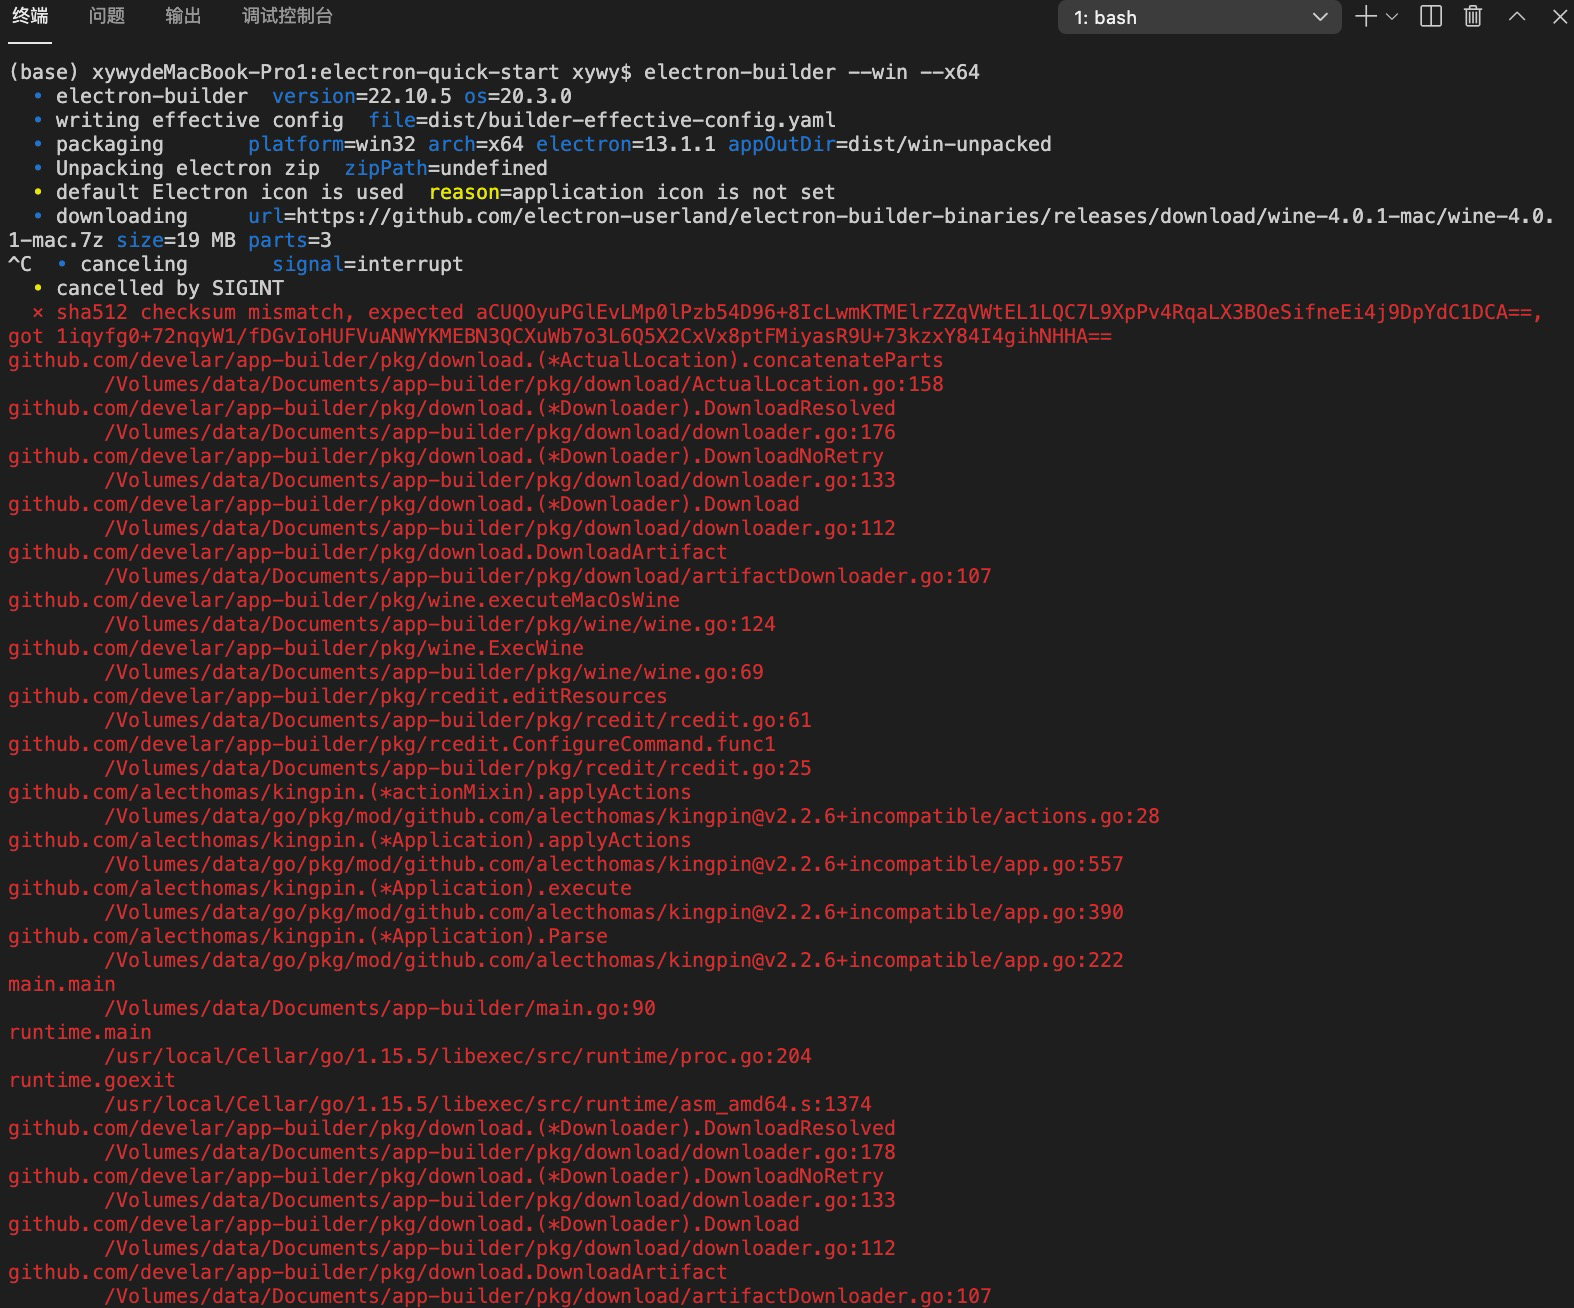Click 'electron=13.1.1' text
Image resolution: width=1574 pixels, height=1308 pixels.
[x=626, y=144]
